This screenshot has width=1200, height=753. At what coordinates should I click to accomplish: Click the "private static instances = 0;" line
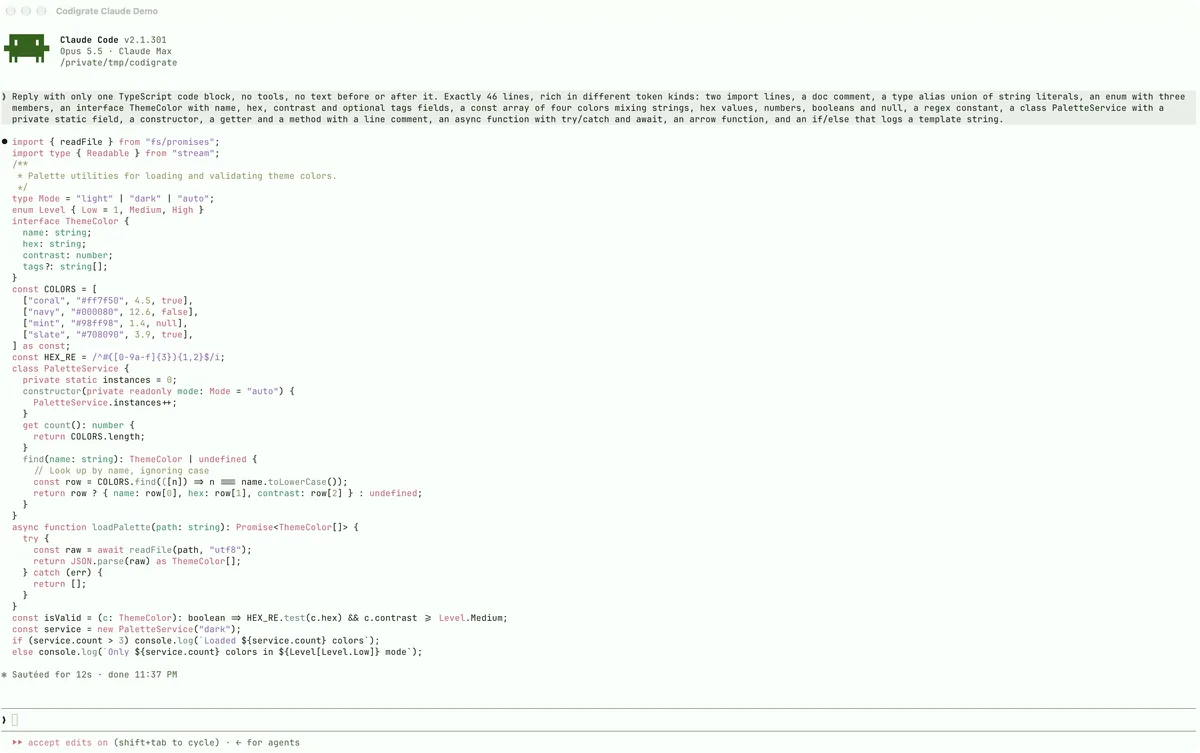tap(100, 379)
